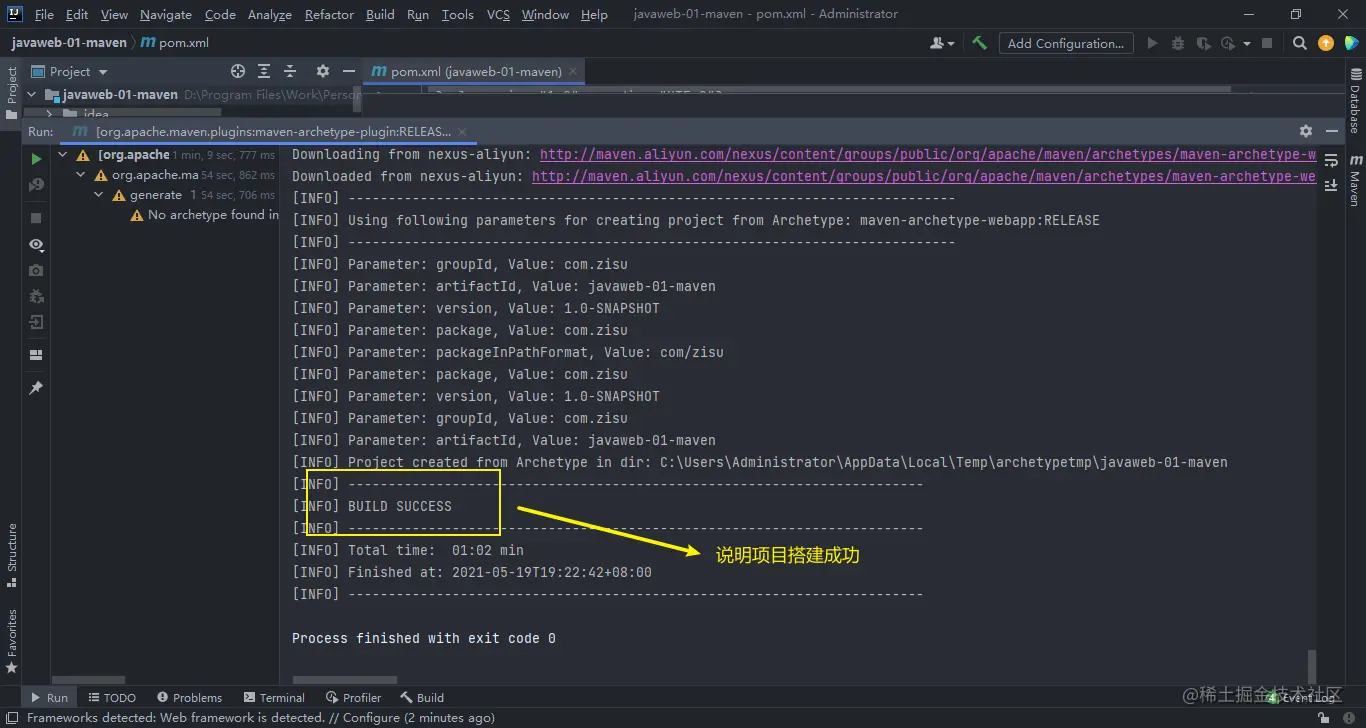Viewport: 1366px width, 728px height.
Task: Toggle the Structure tool window side tab
Action: coord(11,555)
